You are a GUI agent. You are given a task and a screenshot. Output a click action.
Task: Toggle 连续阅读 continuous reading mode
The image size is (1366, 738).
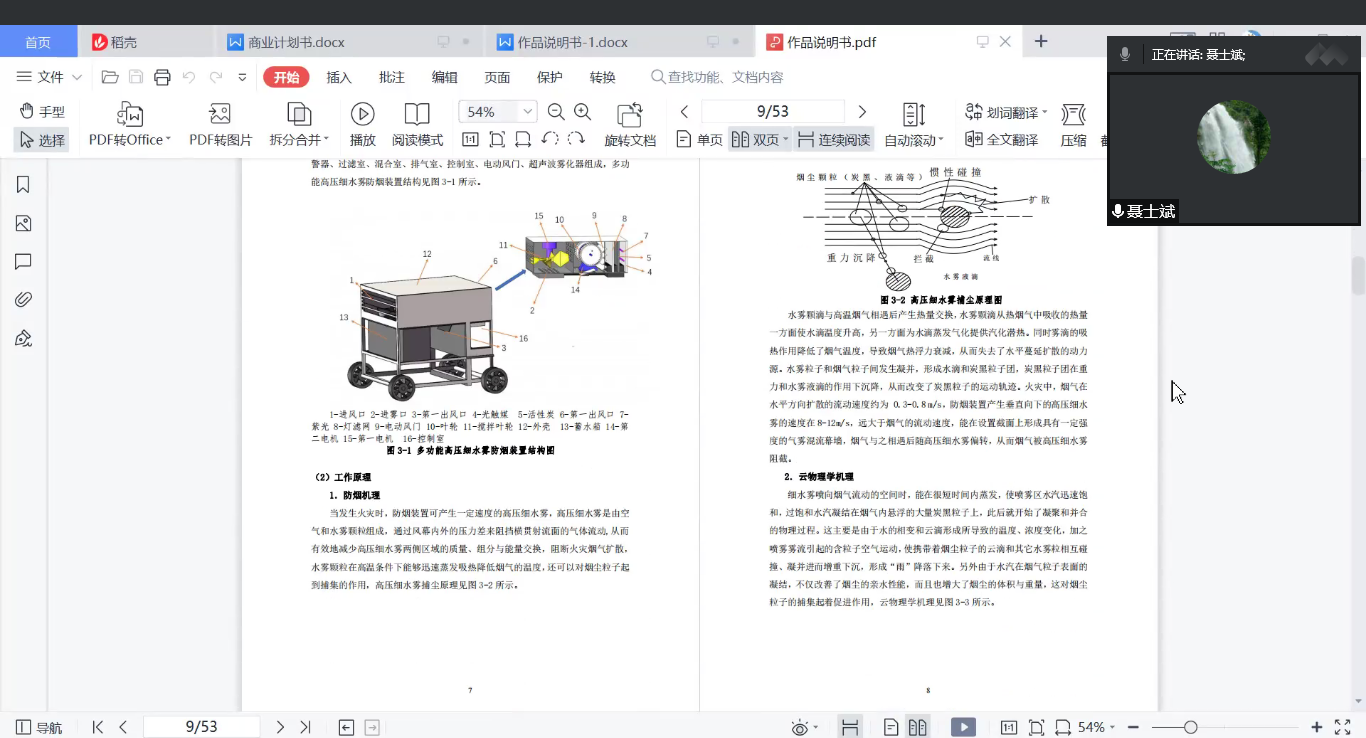pos(833,140)
